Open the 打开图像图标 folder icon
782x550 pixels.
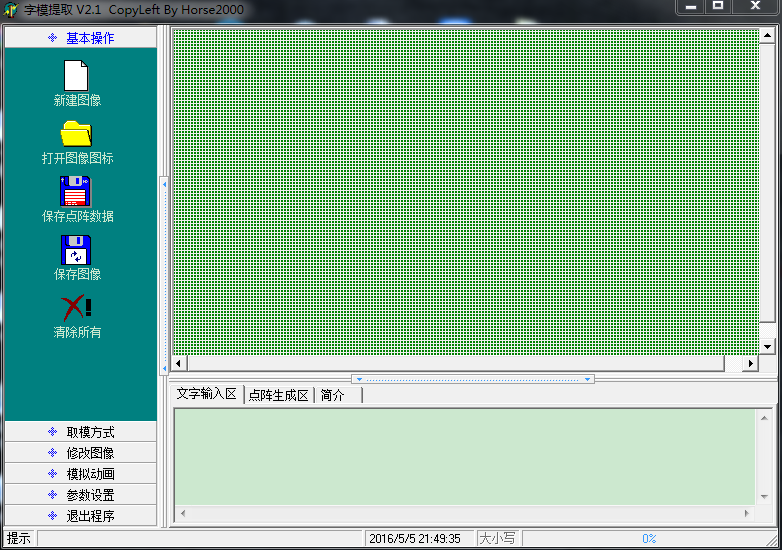click(x=76, y=133)
